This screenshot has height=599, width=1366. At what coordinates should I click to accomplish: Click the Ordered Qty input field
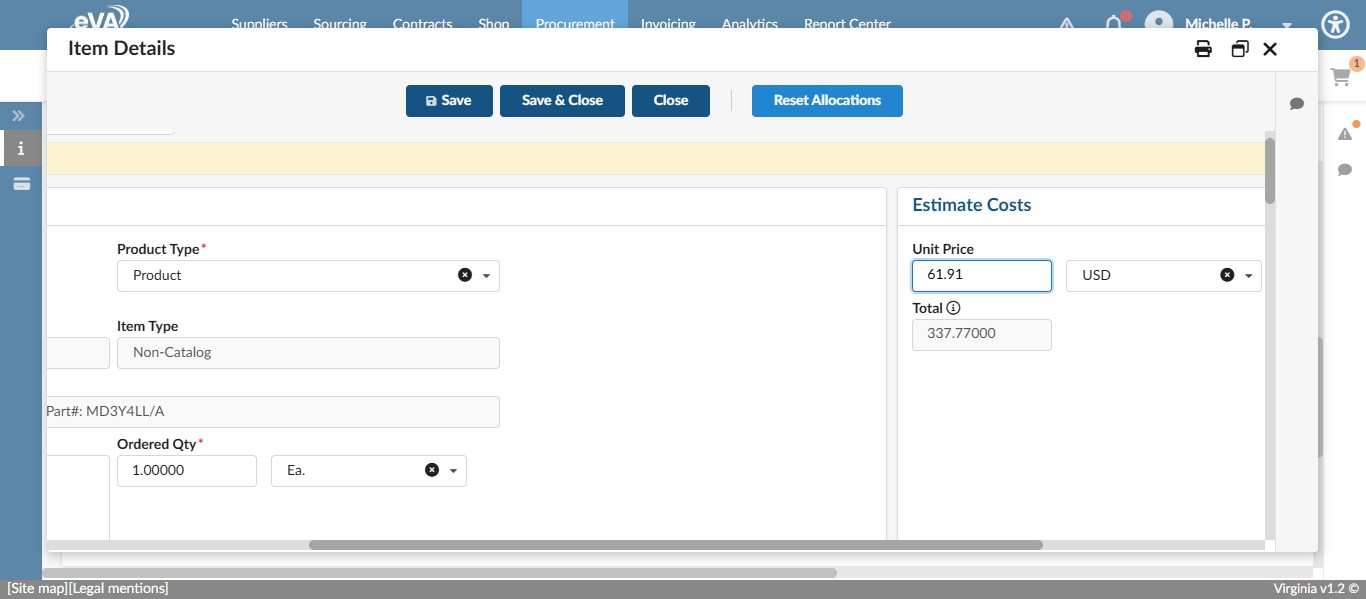187,470
